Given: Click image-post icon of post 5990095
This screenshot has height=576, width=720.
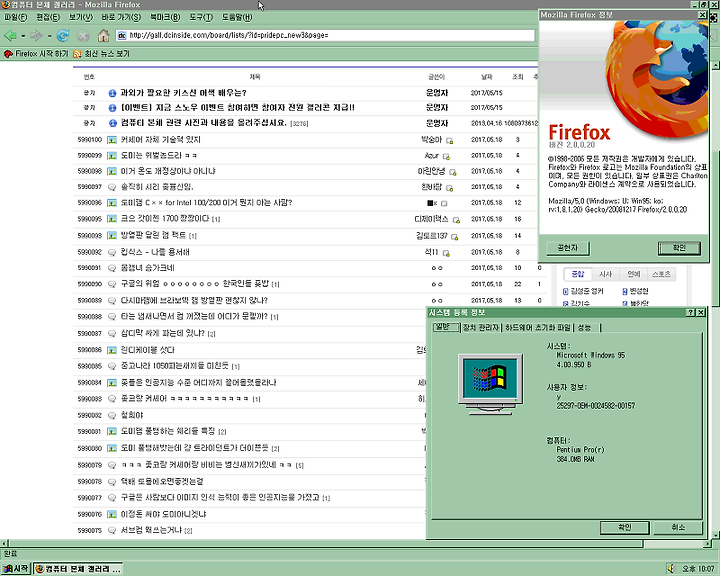Looking at the screenshot, I should (x=112, y=220).
